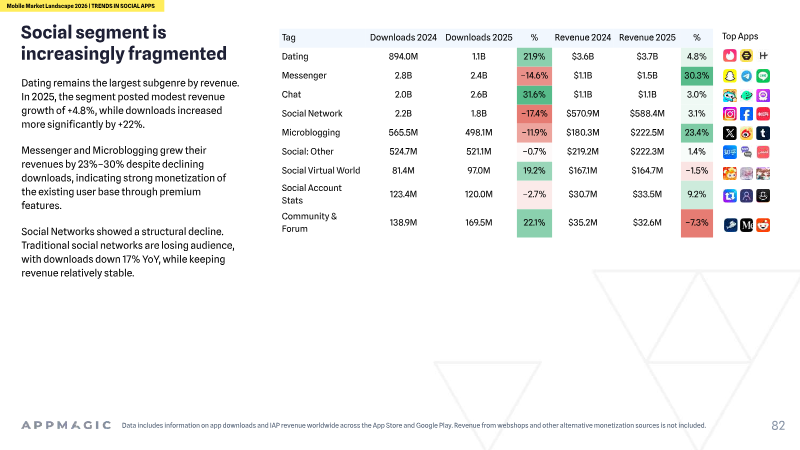800x450 pixels.
Task: Click the Weibo app icon
Action: (x=746, y=133)
